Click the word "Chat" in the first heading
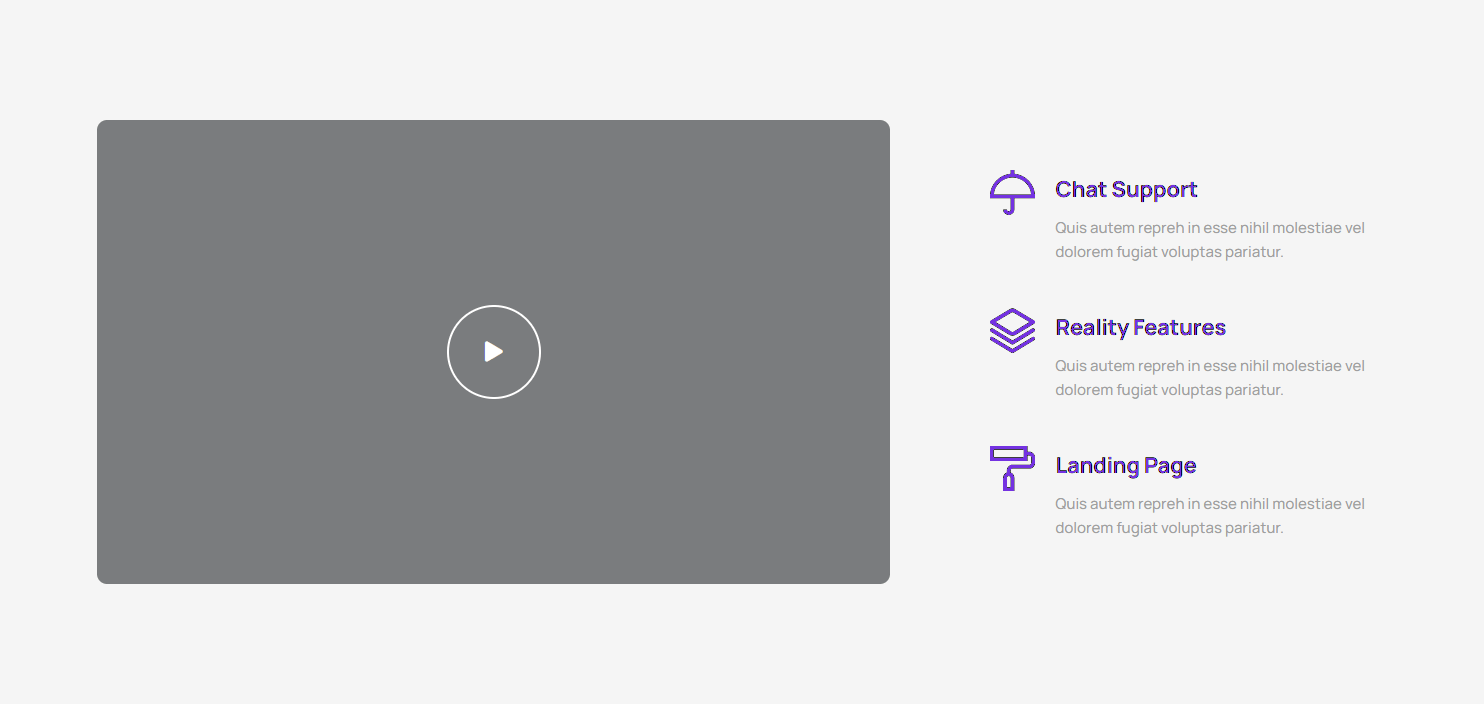The width and height of the screenshot is (1484, 704). 1080,190
